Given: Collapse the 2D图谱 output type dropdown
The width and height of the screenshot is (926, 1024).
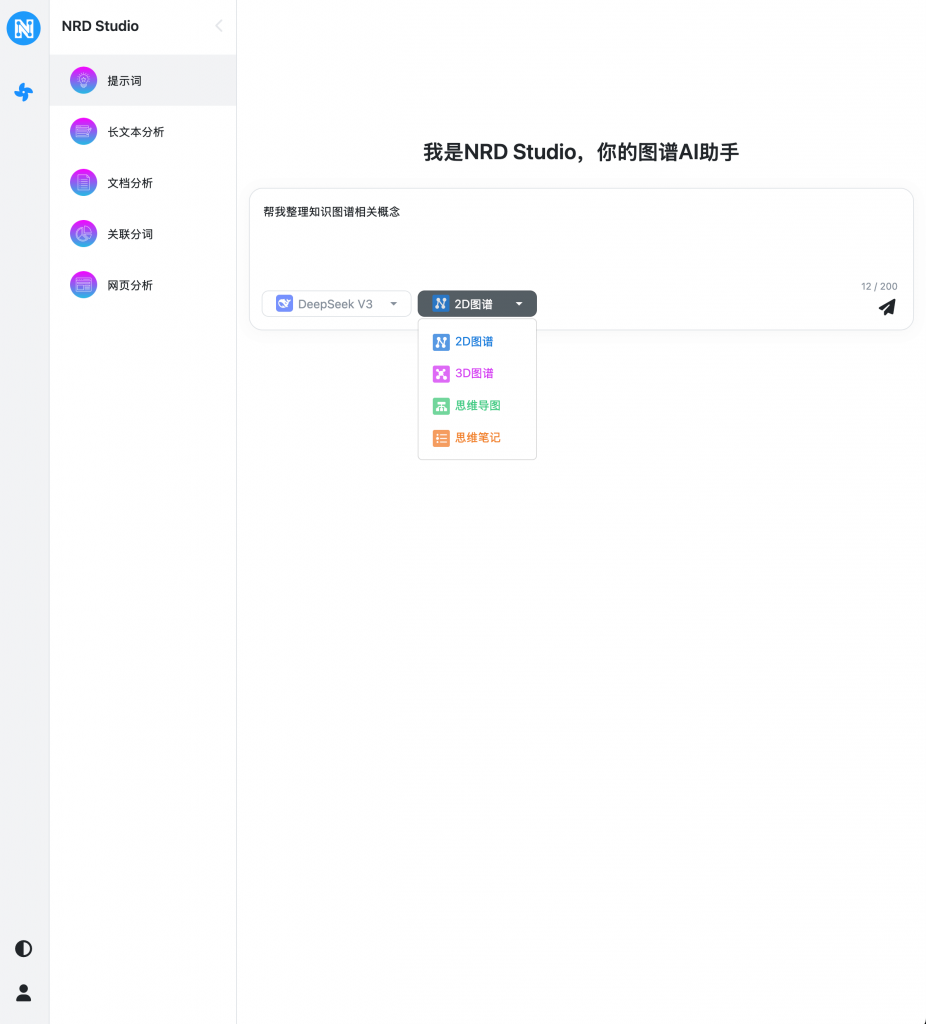Looking at the screenshot, I should 477,304.
